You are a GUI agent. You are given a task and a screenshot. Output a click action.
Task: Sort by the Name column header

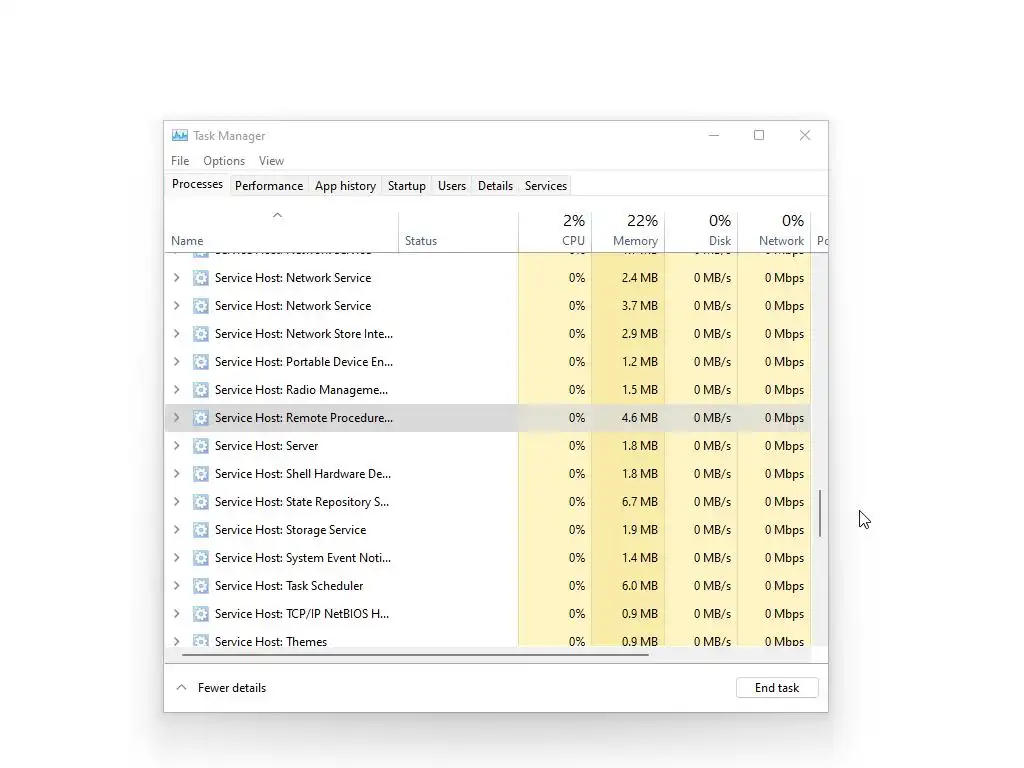click(x=281, y=231)
